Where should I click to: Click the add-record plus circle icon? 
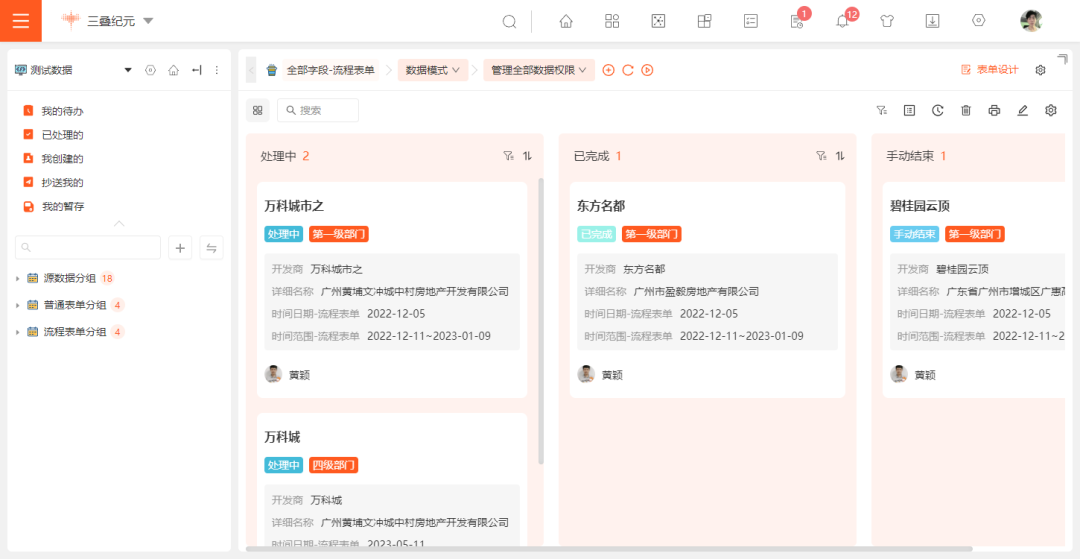click(x=608, y=70)
